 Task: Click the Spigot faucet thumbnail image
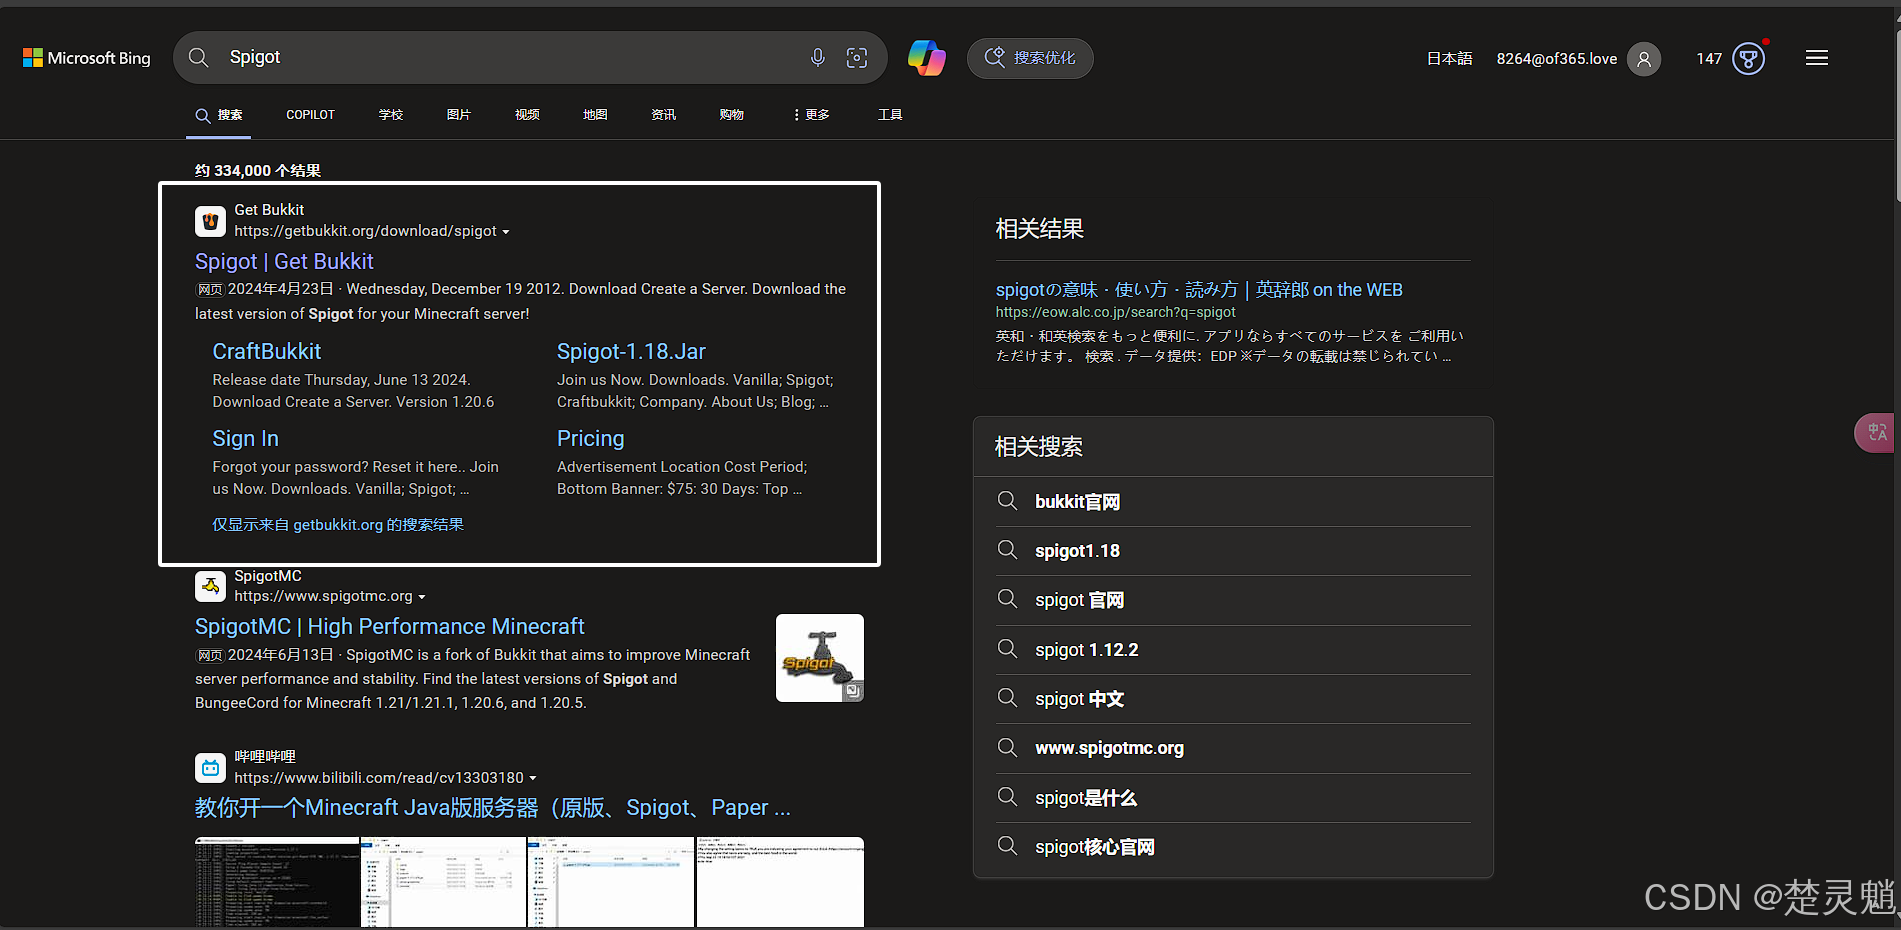[820, 658]
